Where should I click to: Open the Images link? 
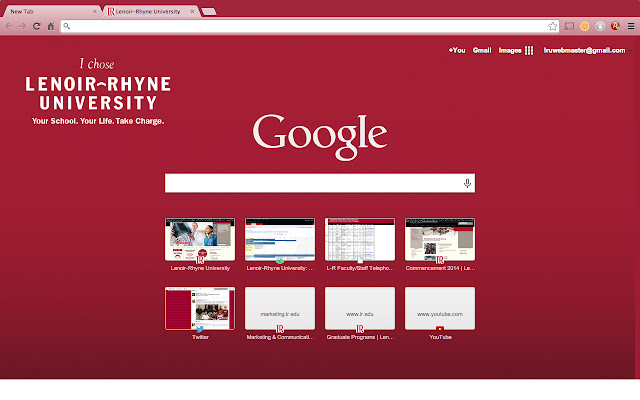tap(510, 50)
